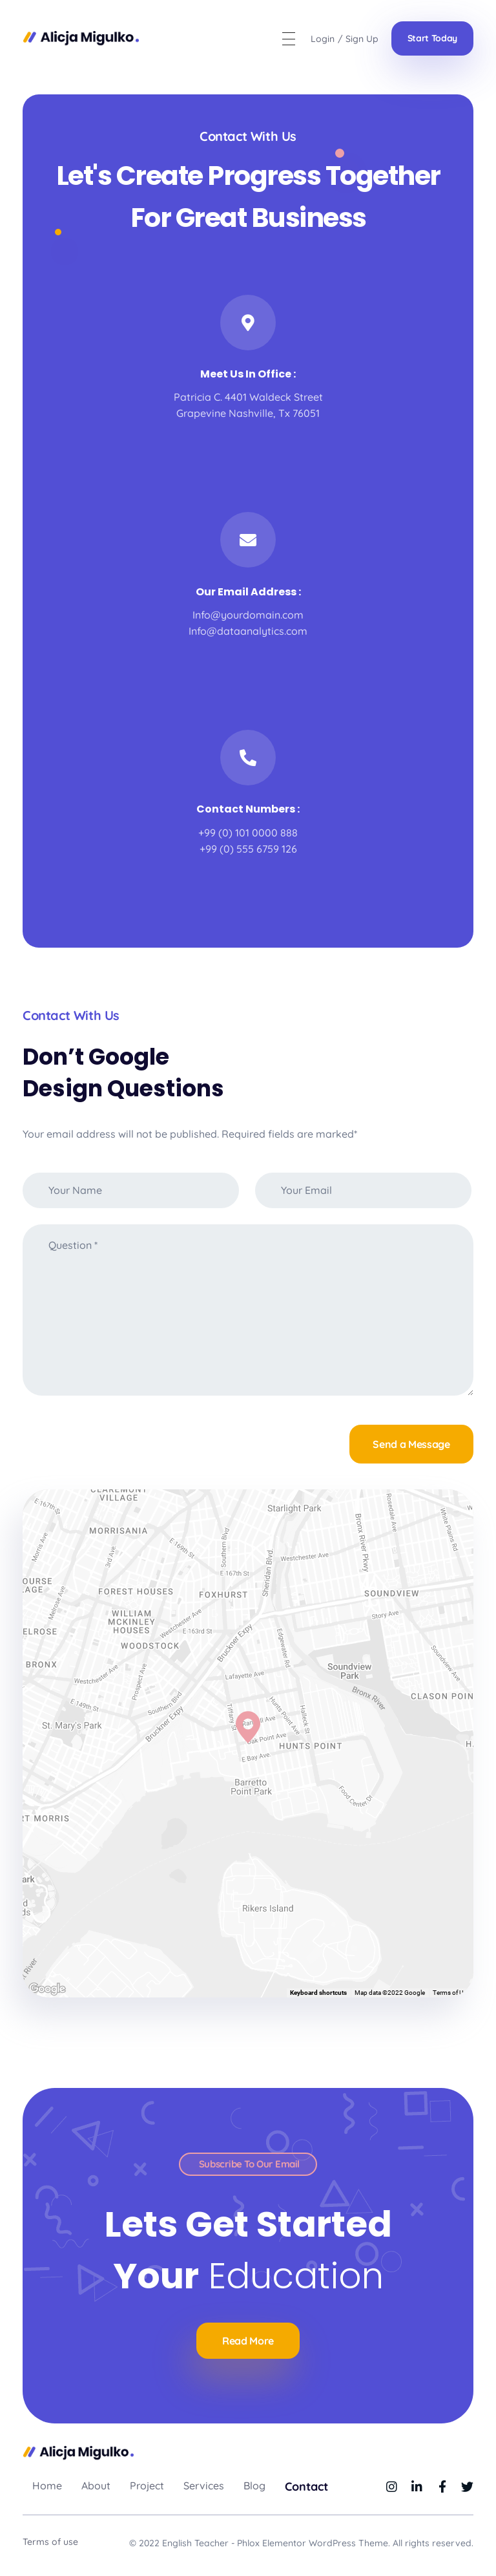Click the Read More button
Viewport: 496px width, 2576px height.
(x=248, y=2340)
